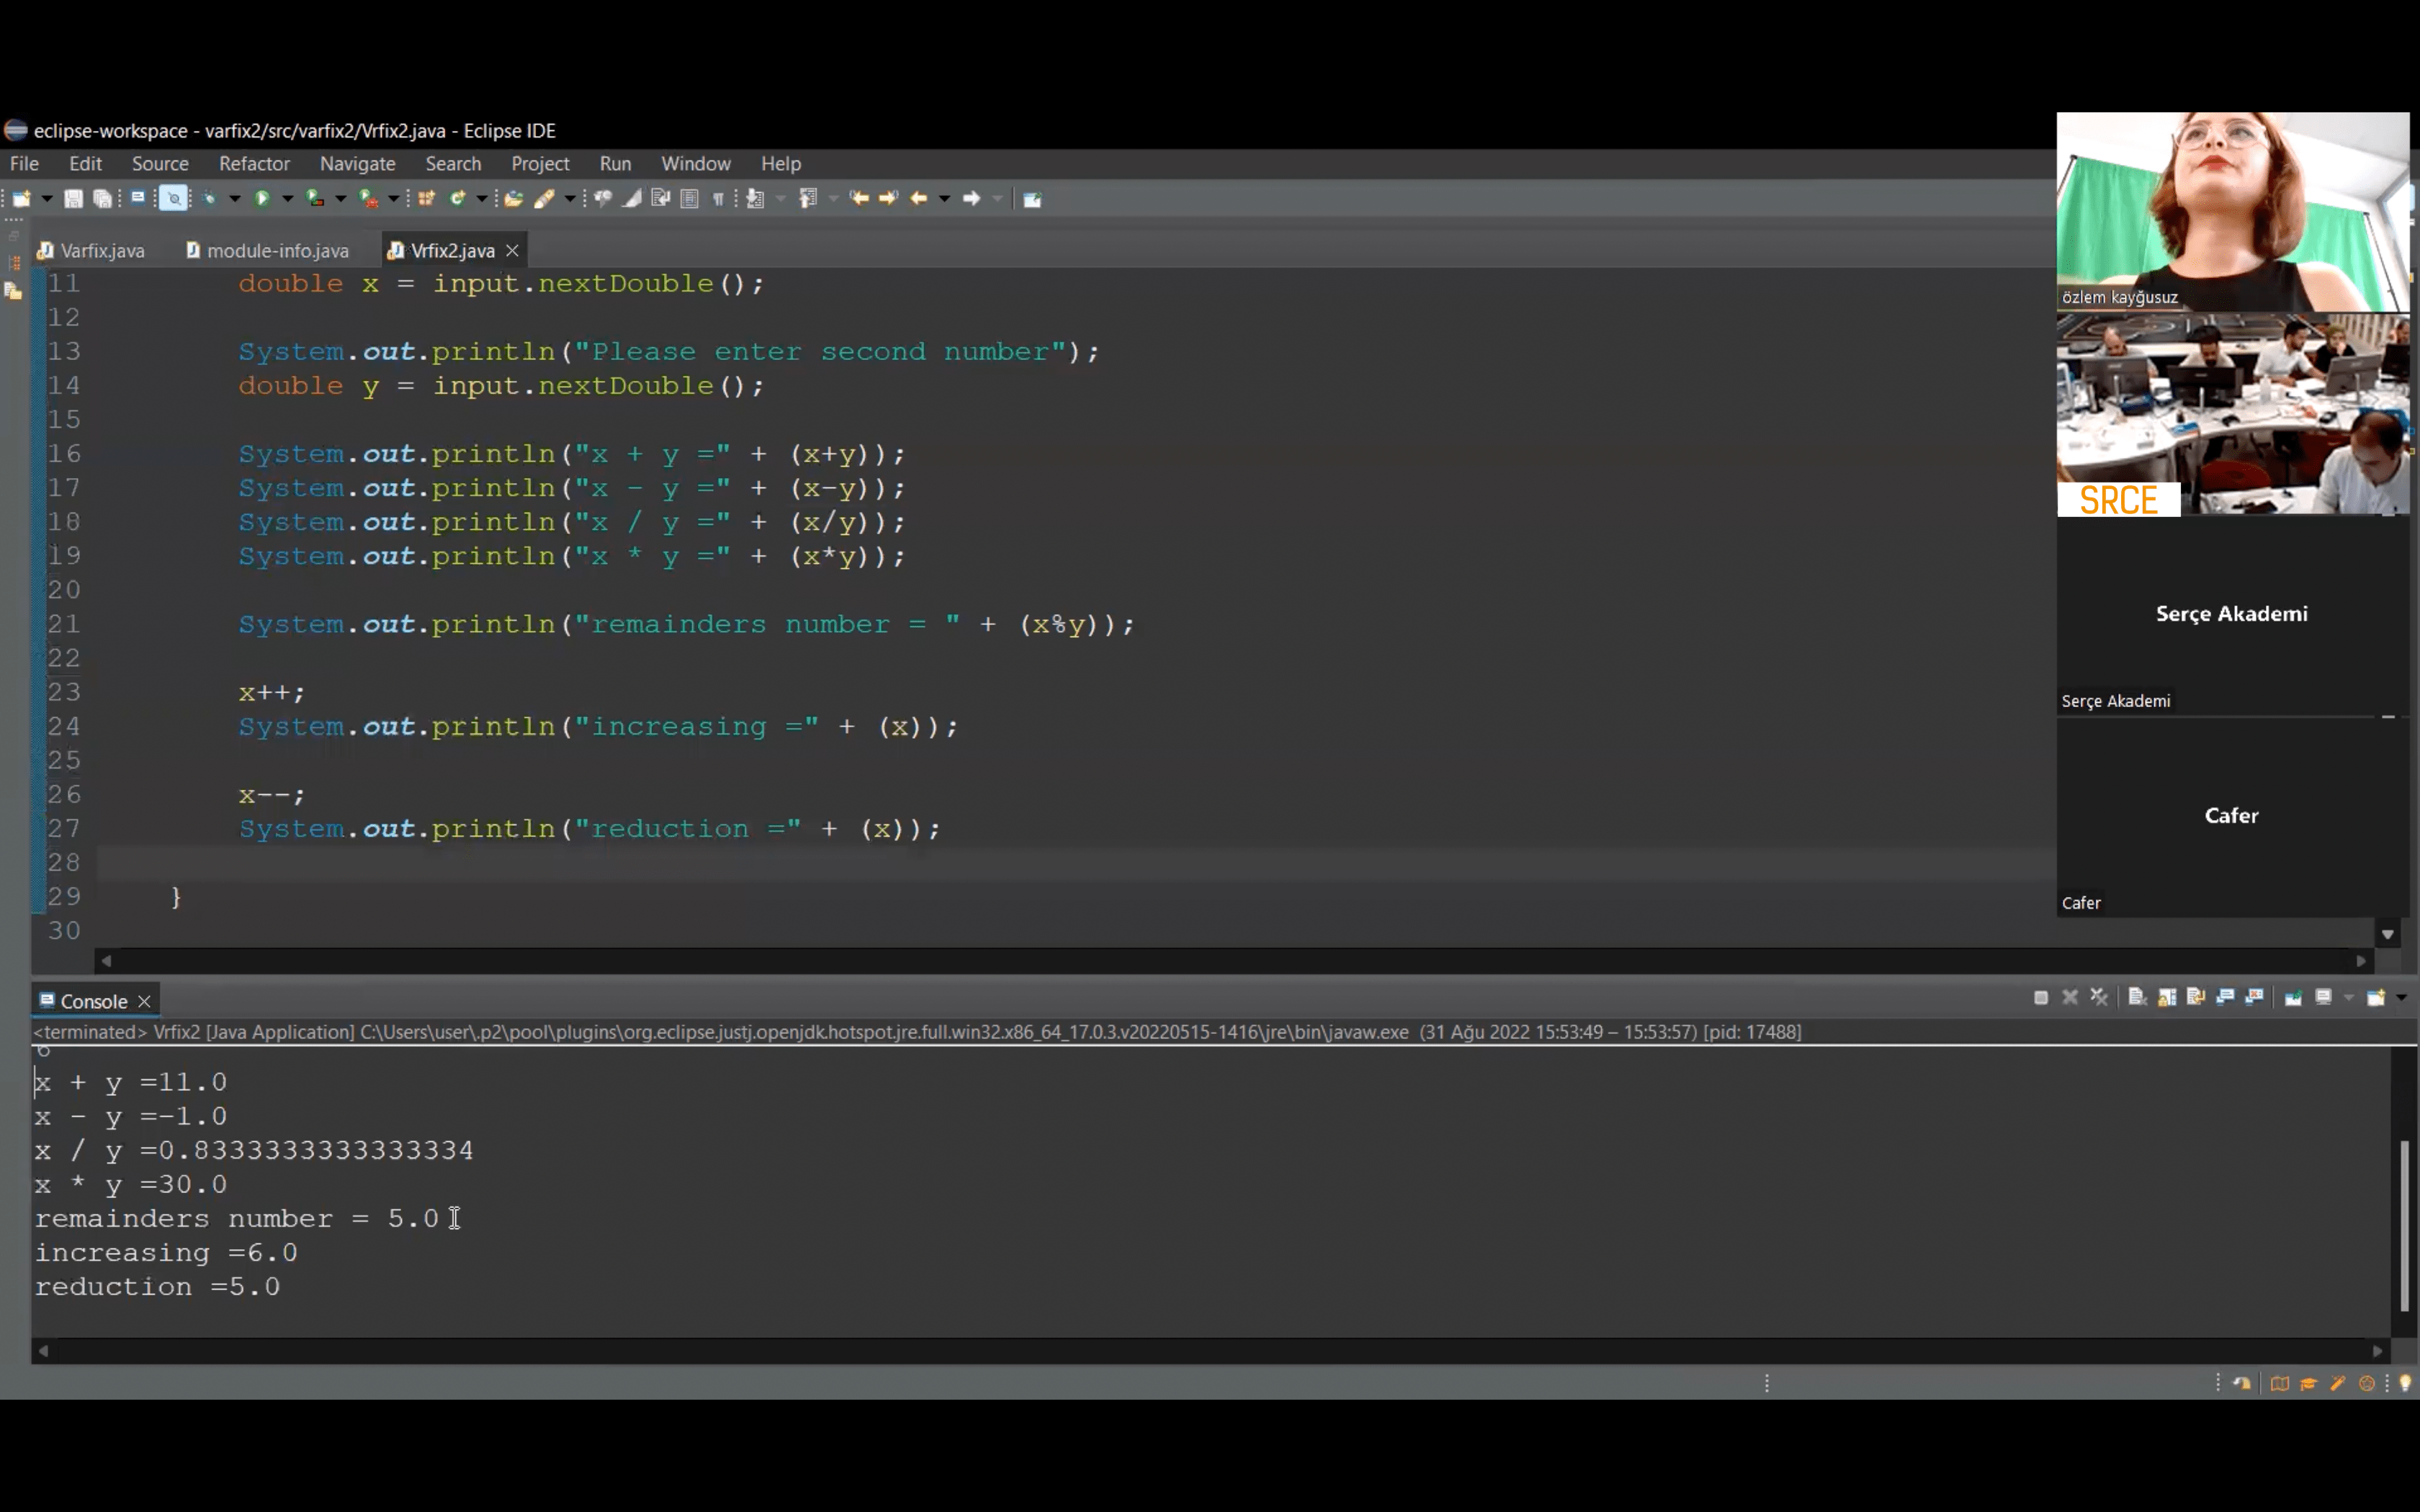Open Tutorials graduation cap icon in status bar
The height and width of the screenshot is (1512, 2420).
tap(2309, 1383)
